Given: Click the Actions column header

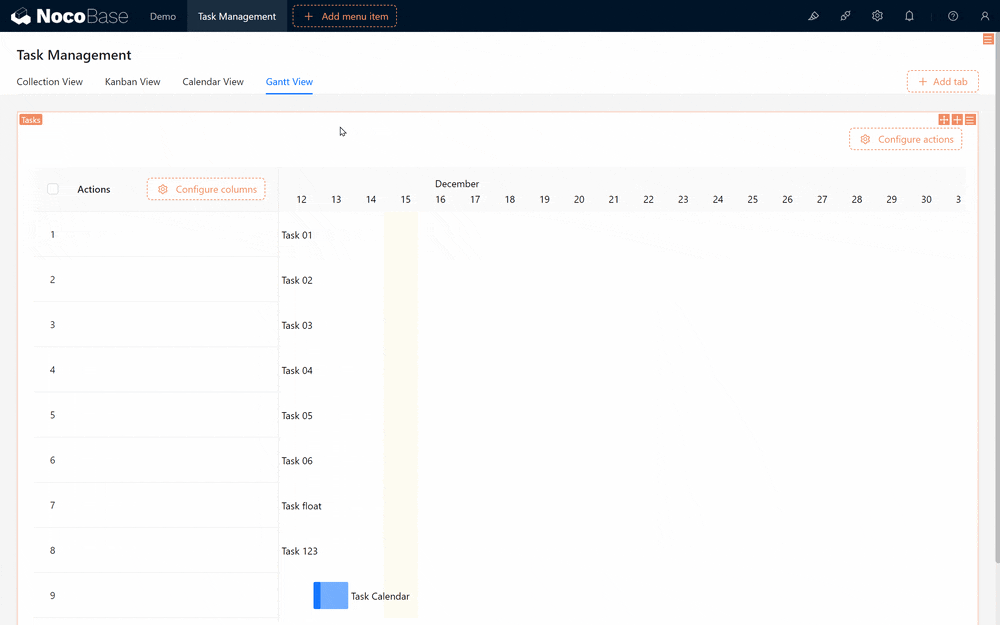Looking at the screenshot, I should (x=94, y=189).
